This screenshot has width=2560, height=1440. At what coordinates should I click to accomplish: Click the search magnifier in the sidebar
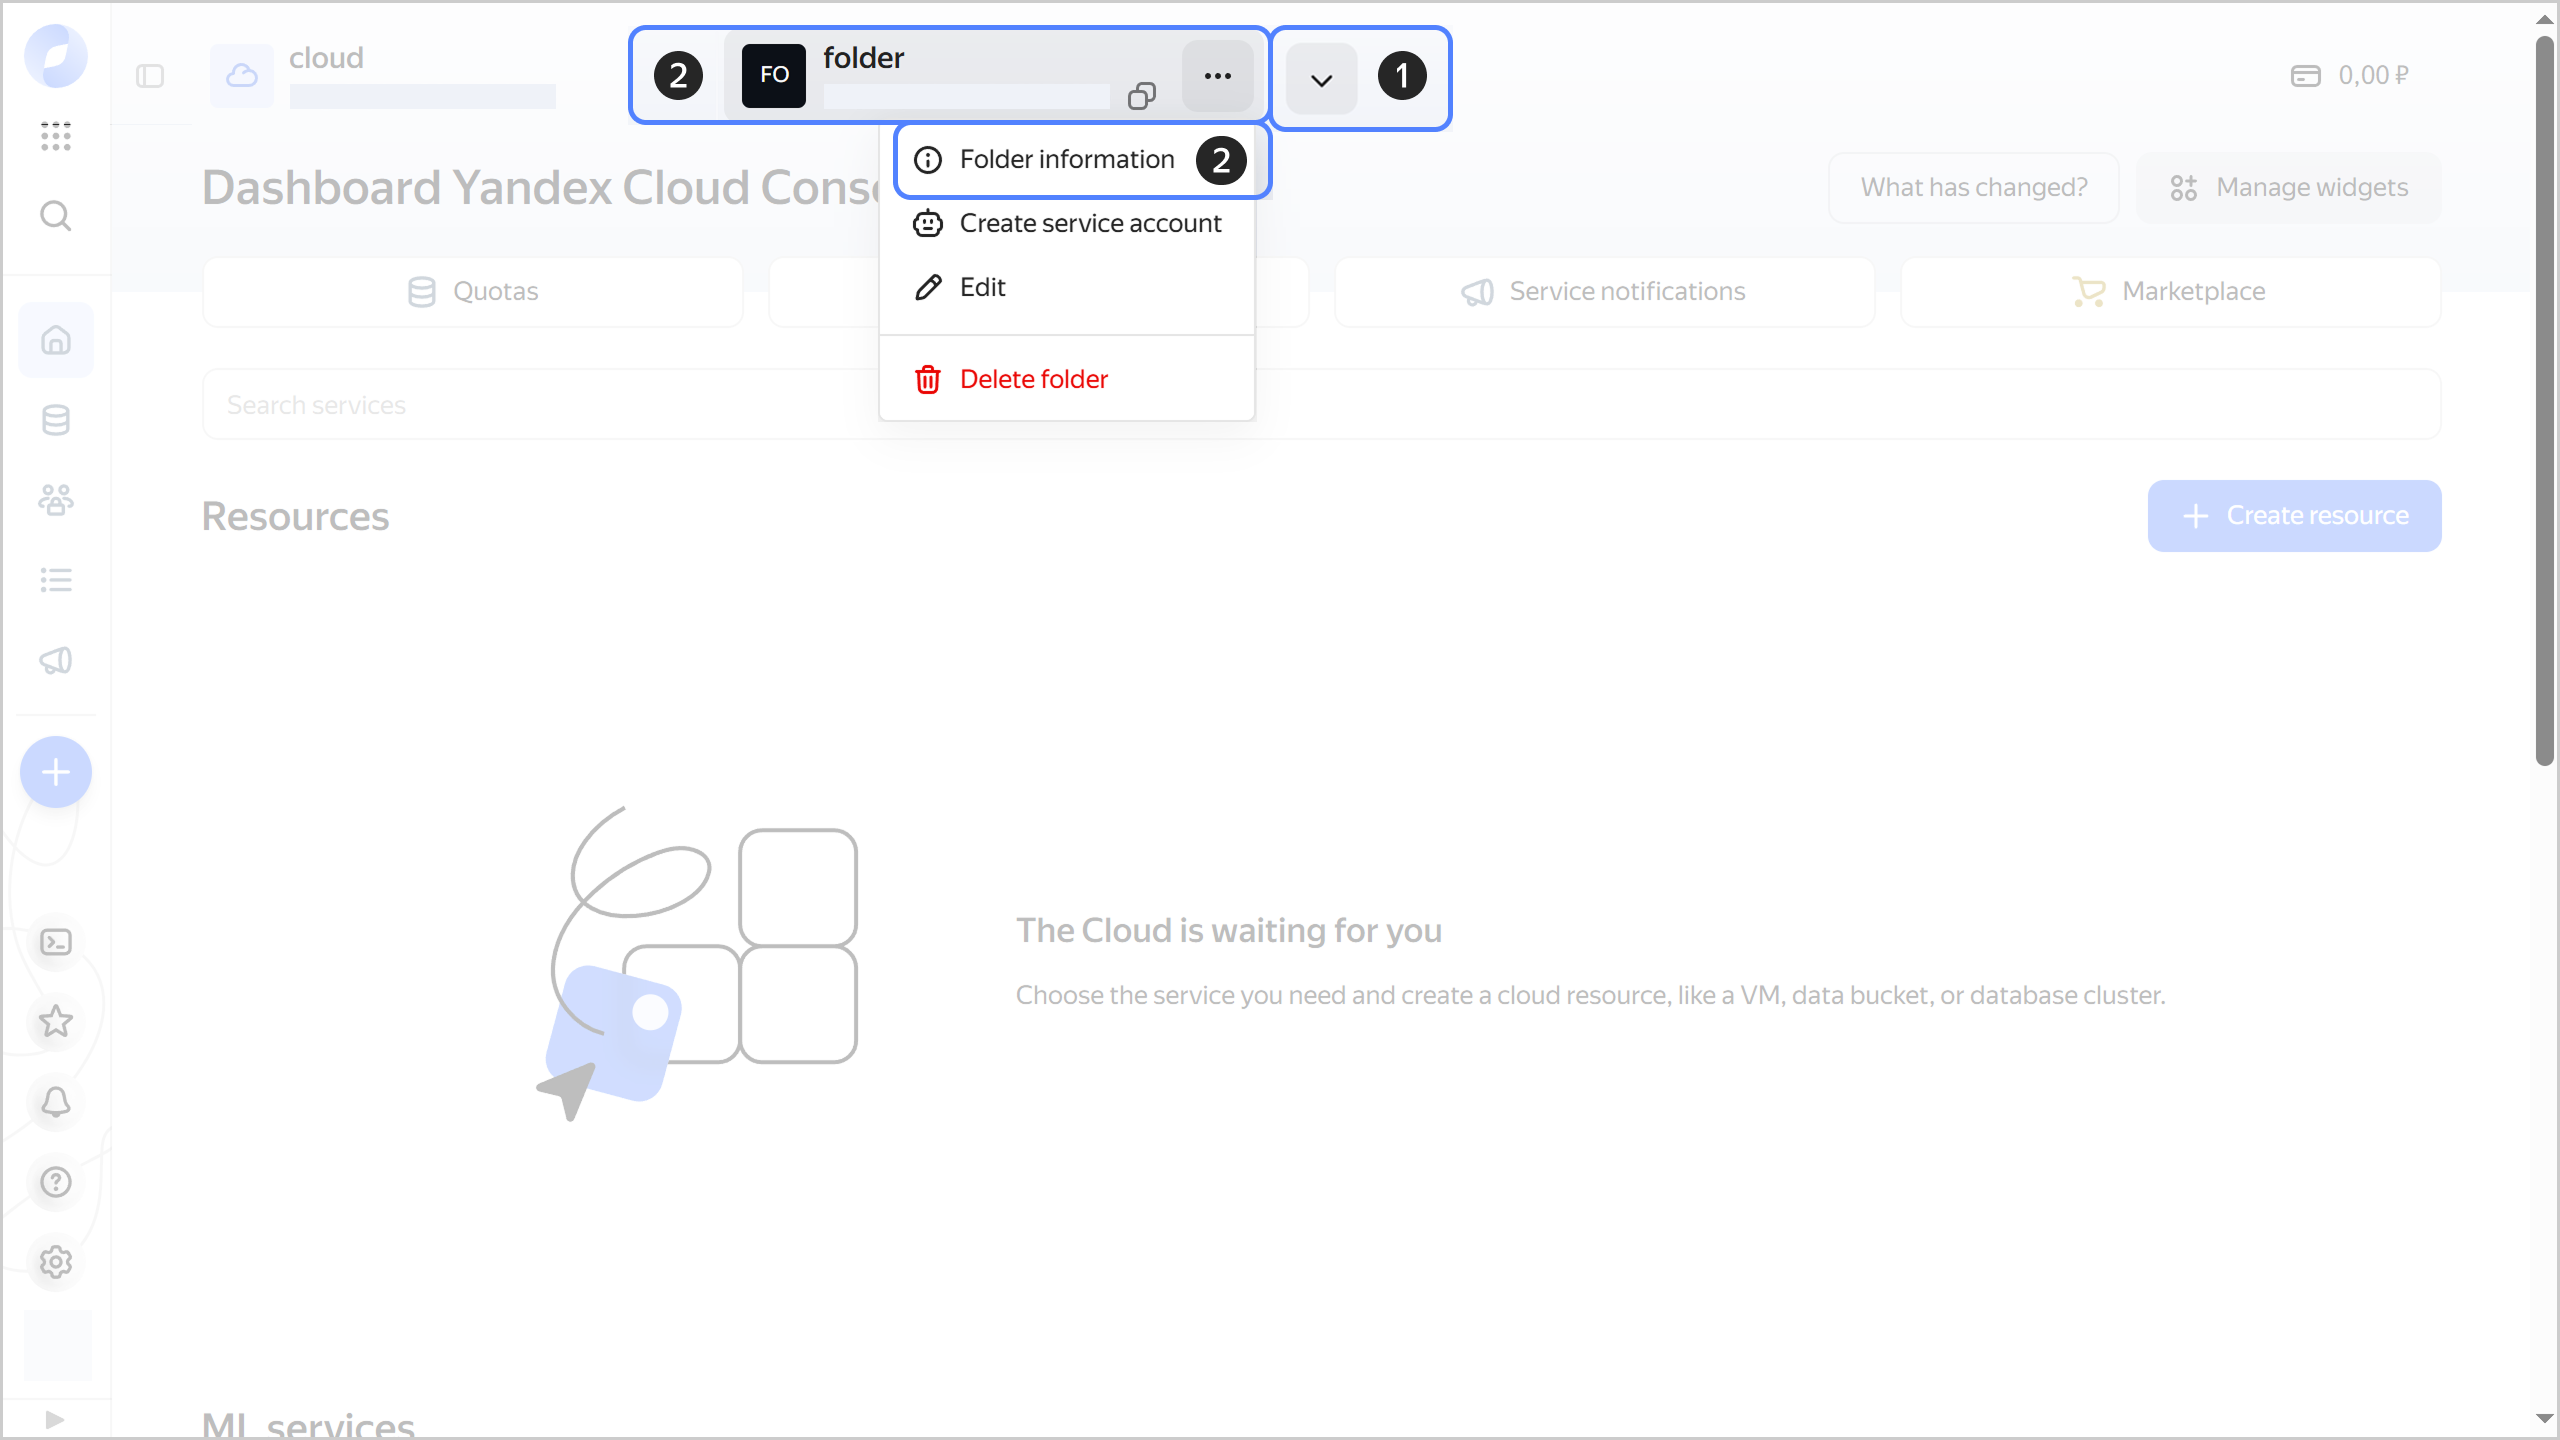tap(56, 215)
